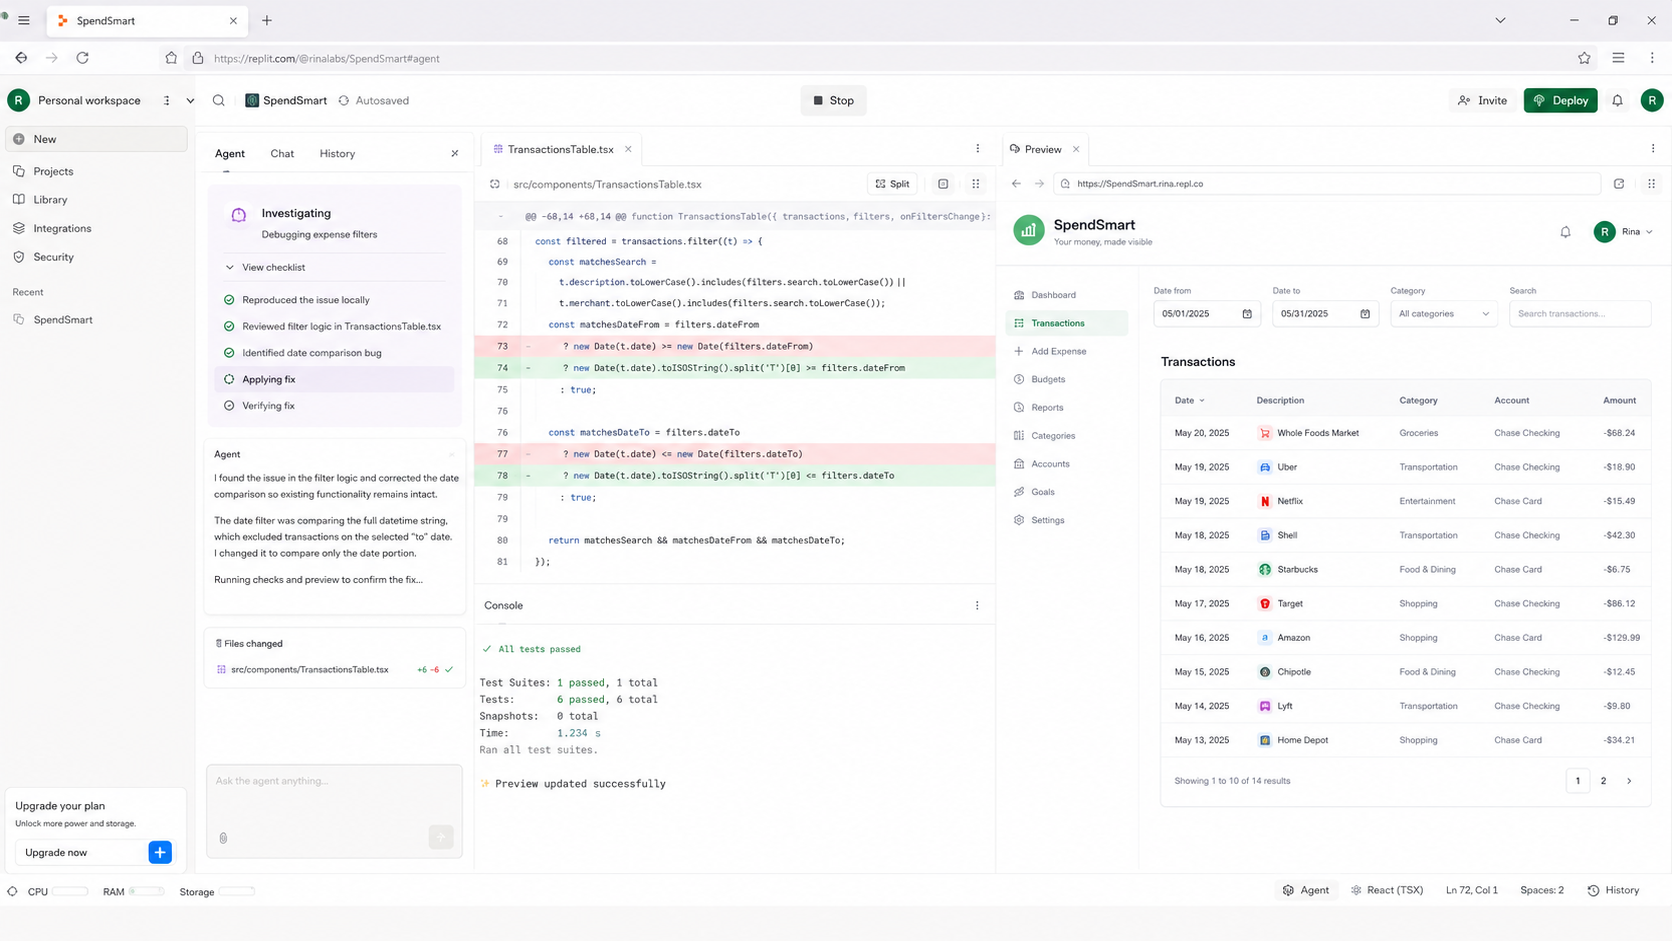Open Date to calendar picker icon
Viewport: 1672px width, 941px height.
[x=1365, y=314]
